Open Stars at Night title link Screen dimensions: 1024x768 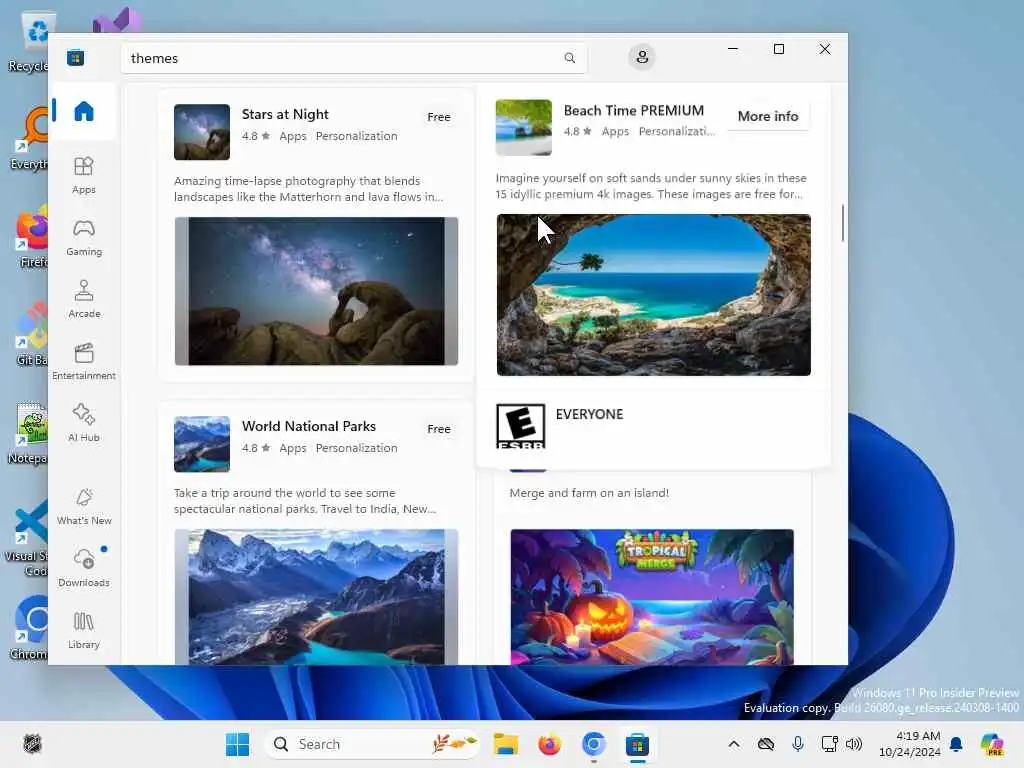(x=285, y=114)
